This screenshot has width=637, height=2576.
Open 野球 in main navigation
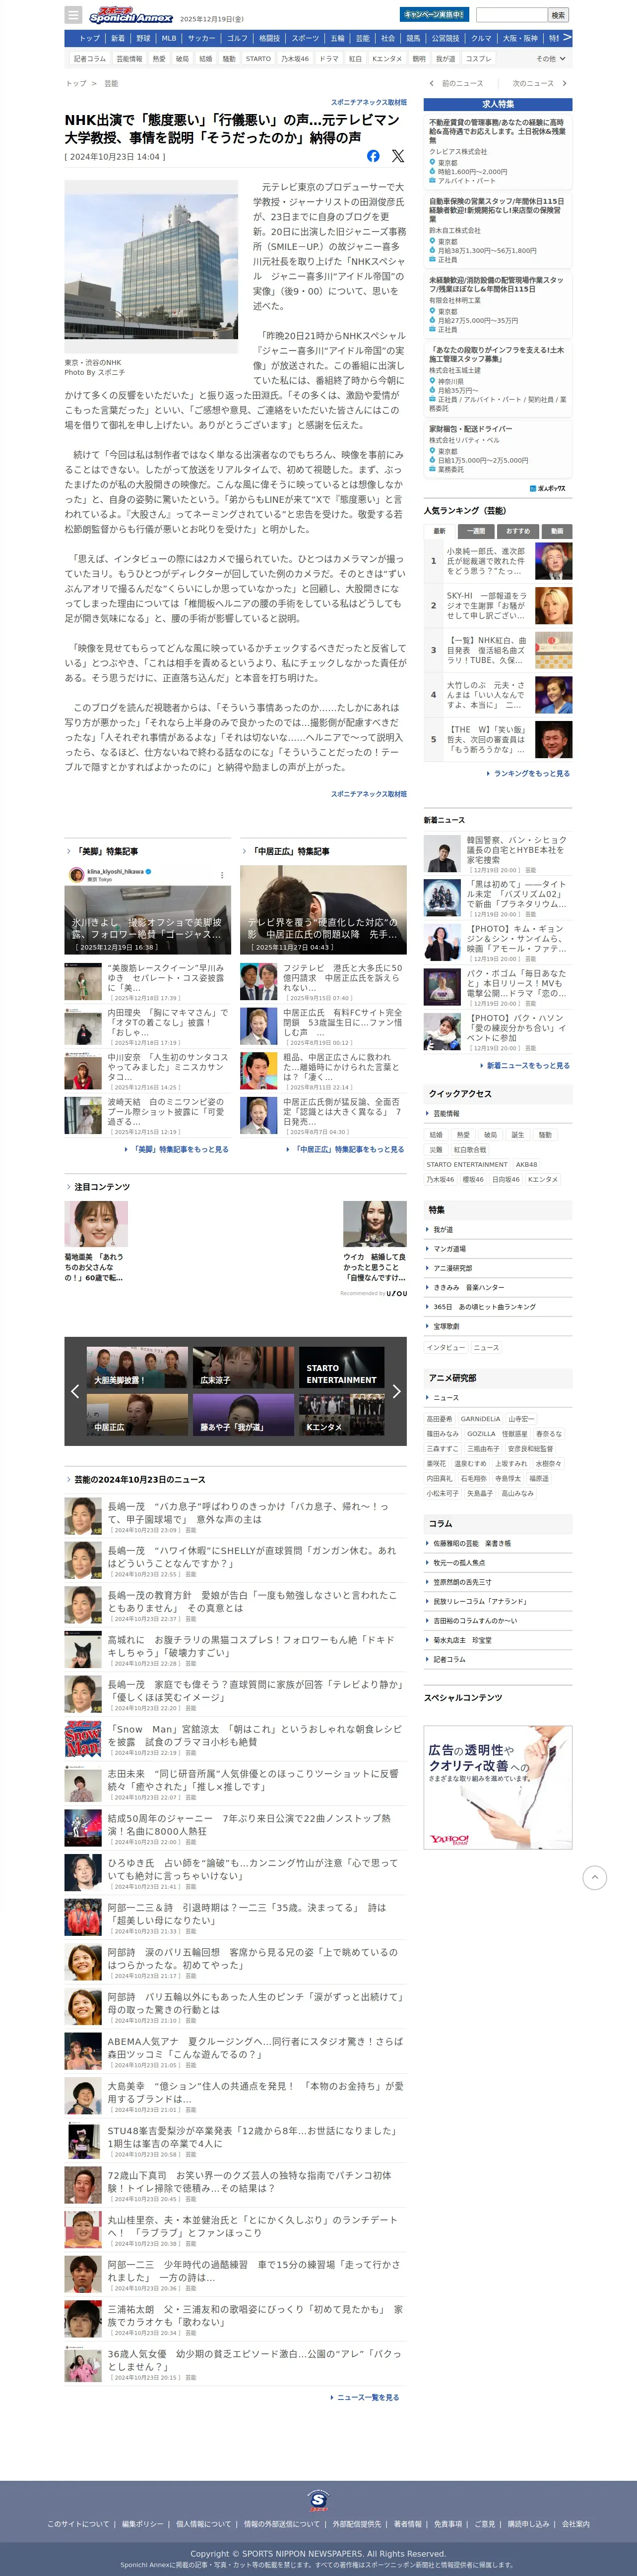coord(143,38)
